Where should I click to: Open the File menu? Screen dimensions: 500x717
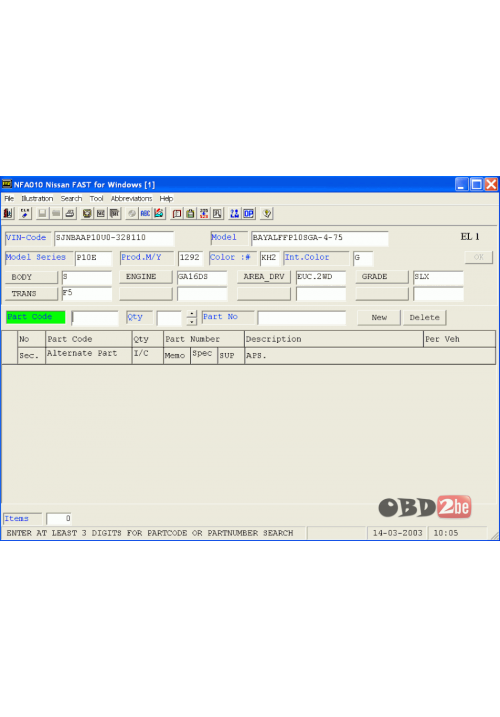pyautogui.click(x=9, y=198)
